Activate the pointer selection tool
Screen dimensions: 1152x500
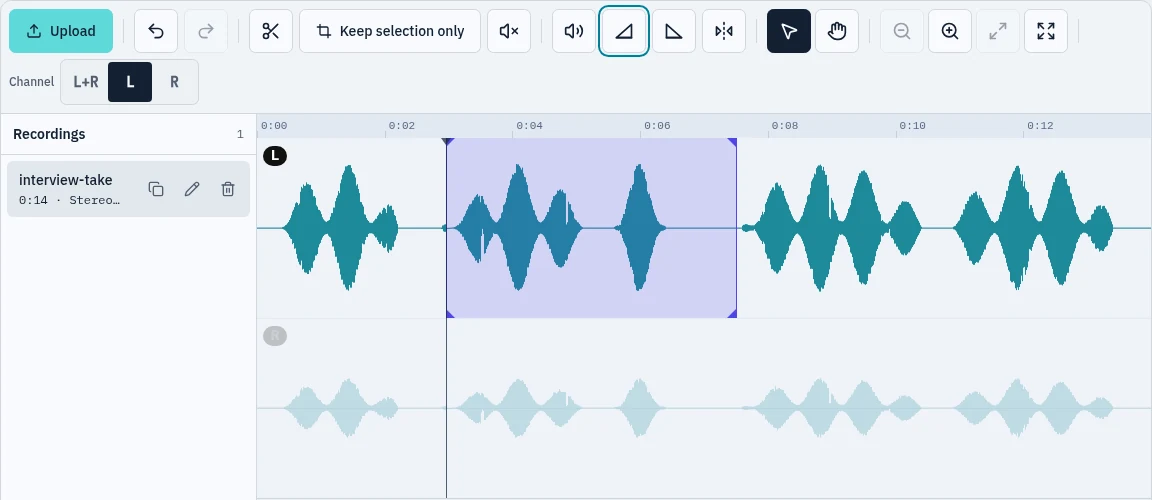789,31
